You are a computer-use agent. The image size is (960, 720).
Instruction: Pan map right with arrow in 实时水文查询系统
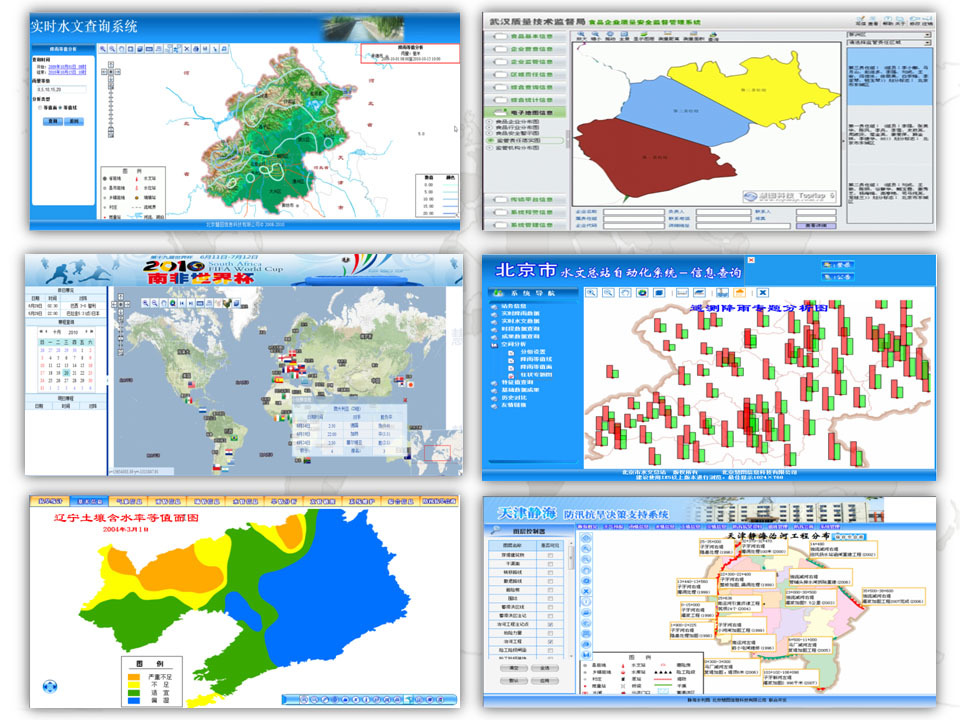[118, 72]
